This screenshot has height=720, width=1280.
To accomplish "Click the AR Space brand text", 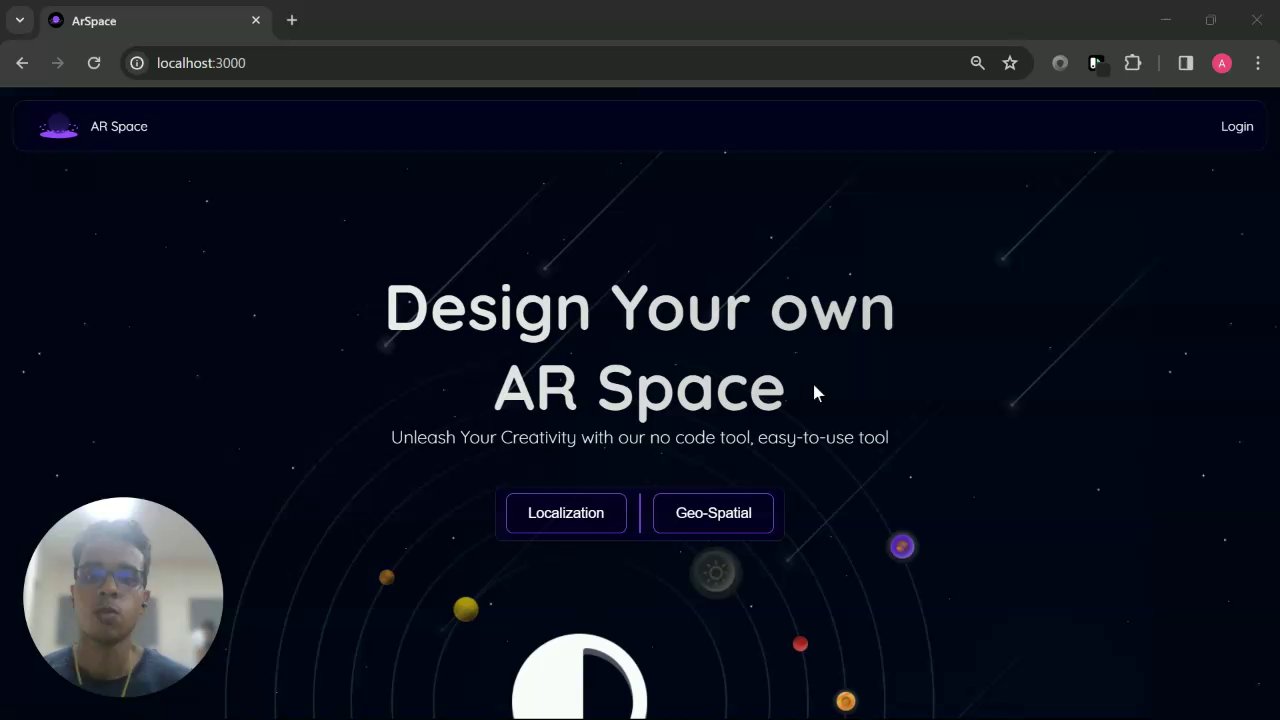I will 119,126.
